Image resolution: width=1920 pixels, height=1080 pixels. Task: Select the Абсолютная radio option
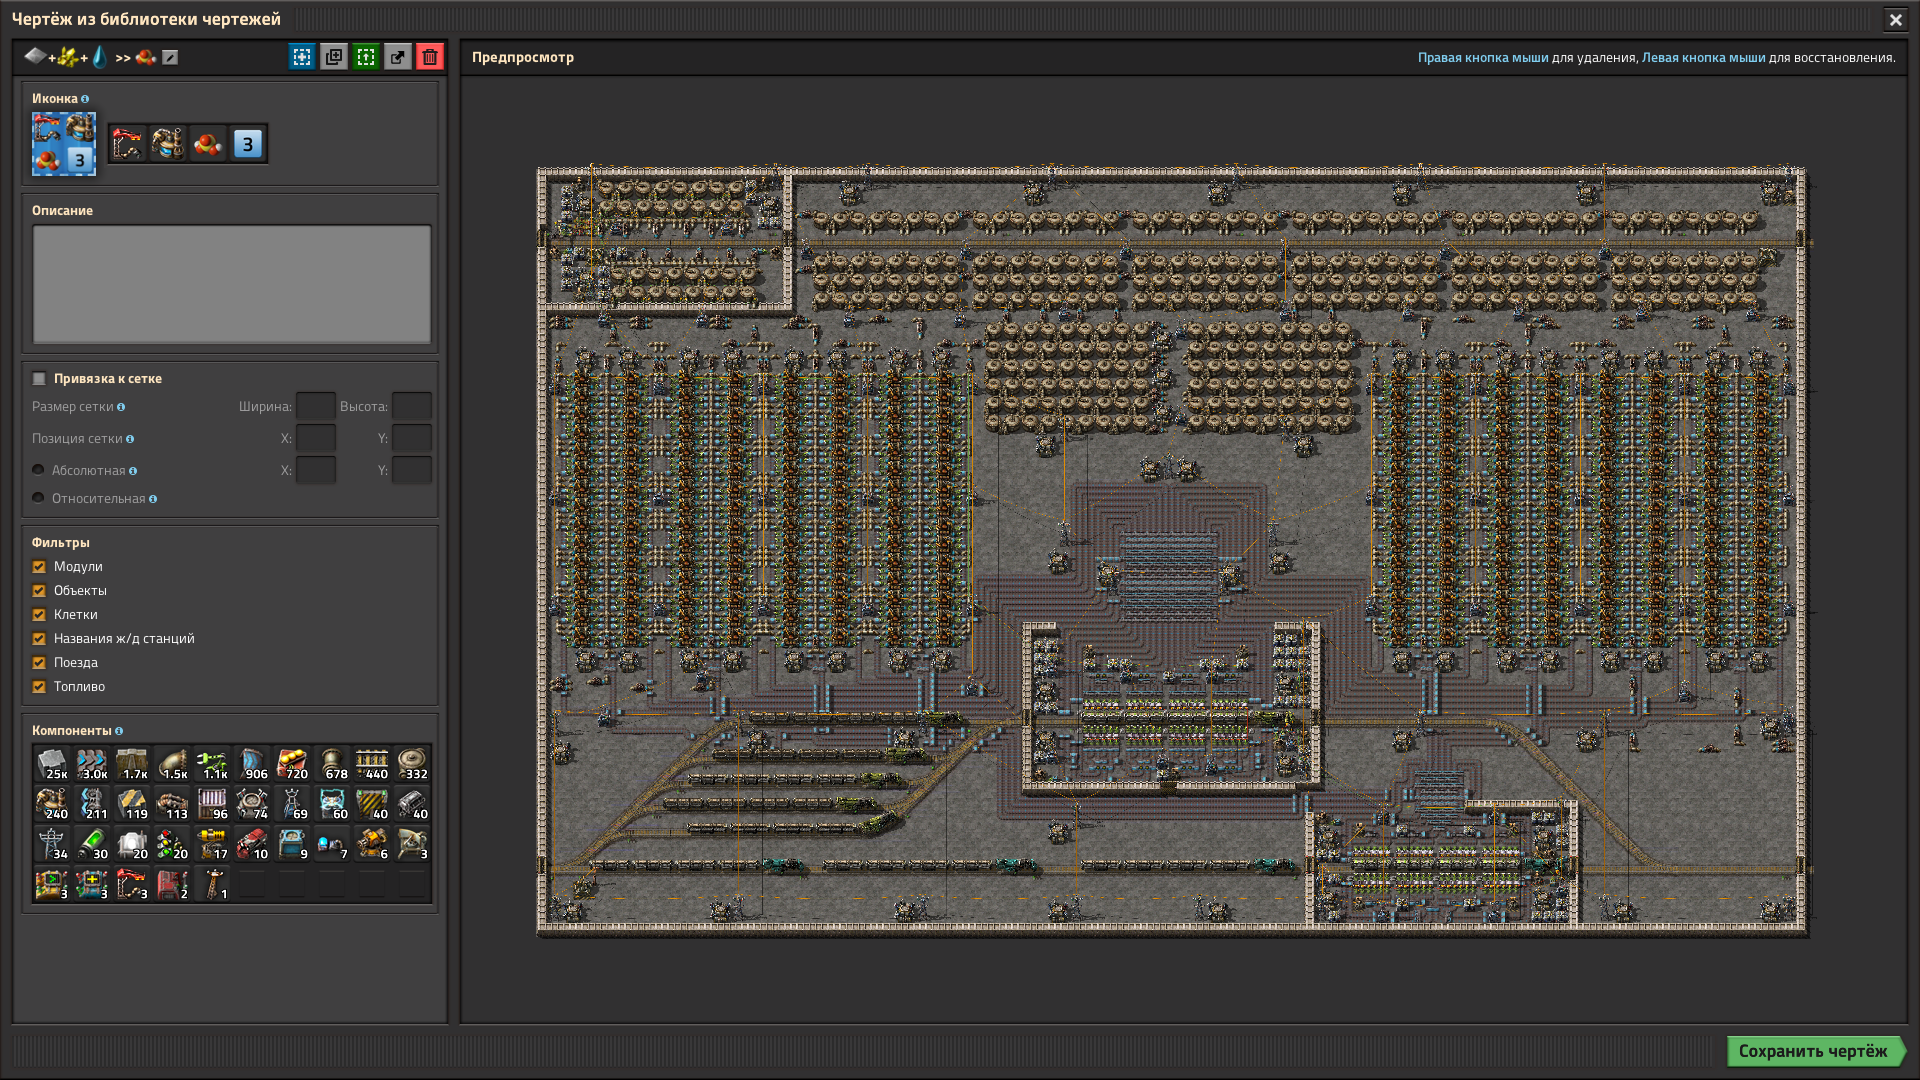click(x=38, y=470)
